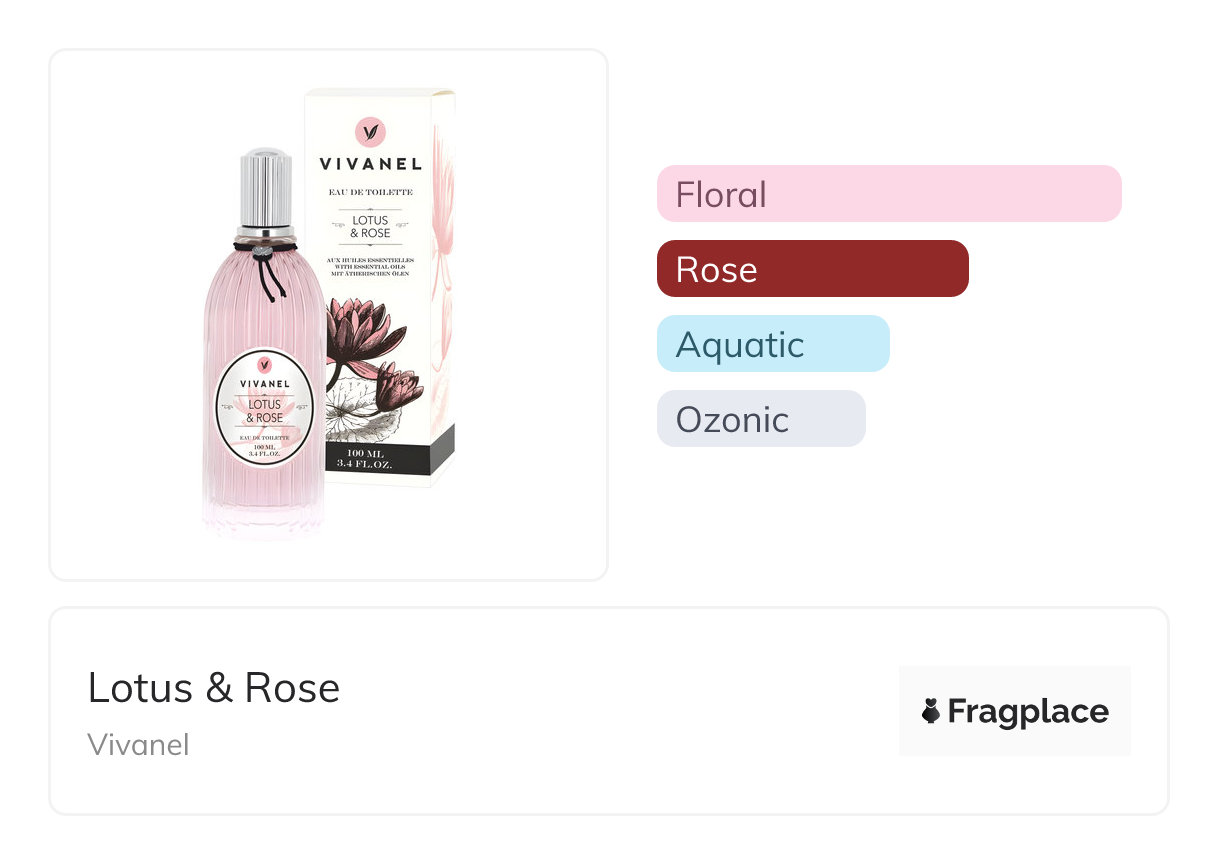Open the Vivanel brand link below title

(138, 745)
